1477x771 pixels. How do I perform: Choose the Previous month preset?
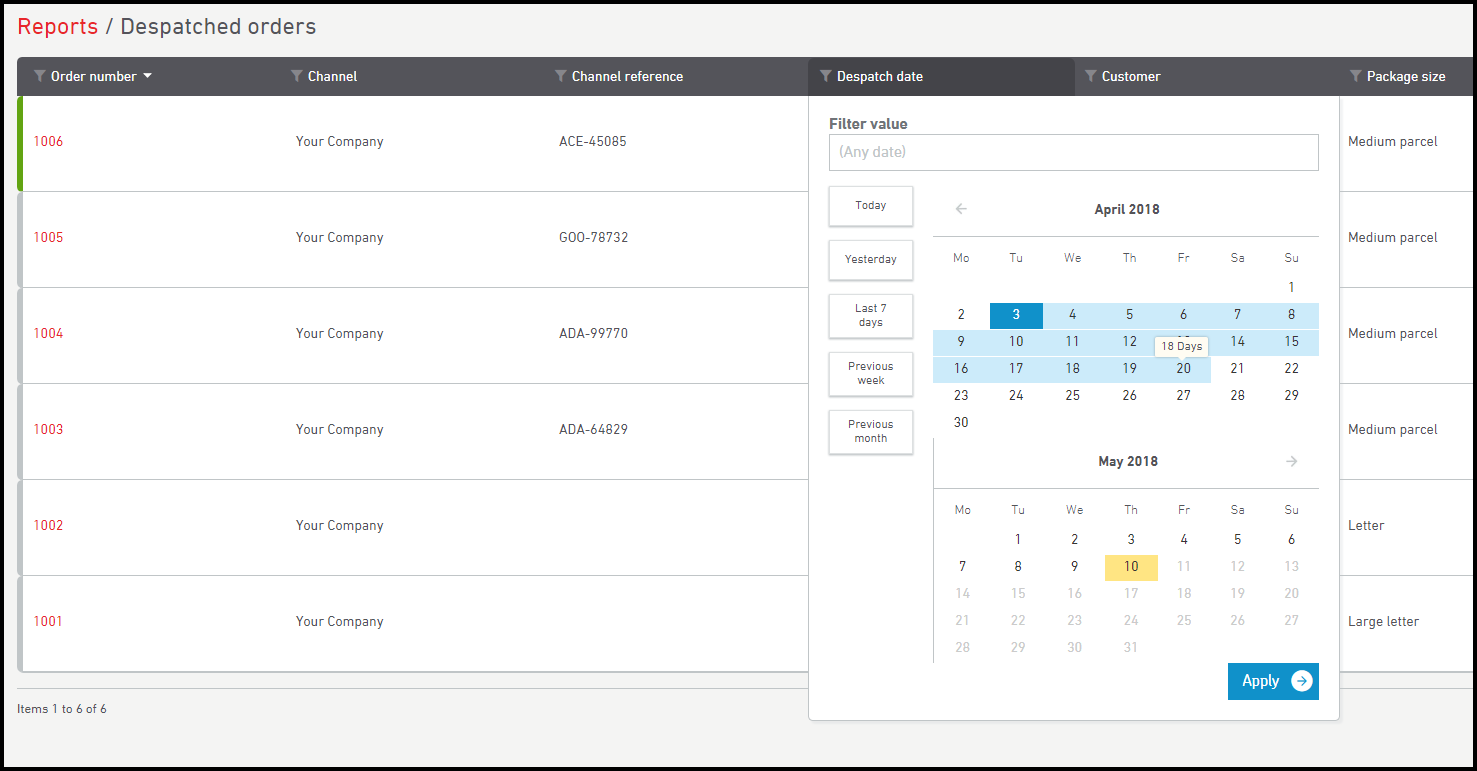870,431
